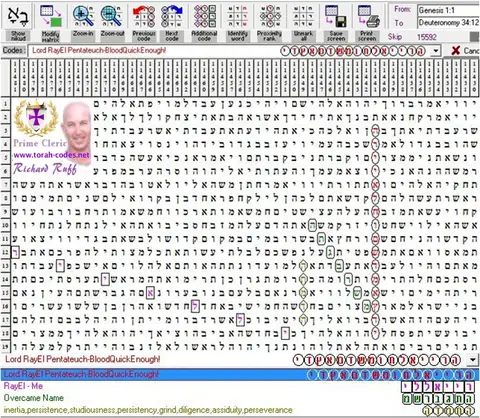The width and height of the screenshot is (480, 418).
Task: Click the Identify word icon
Action: 237,16
